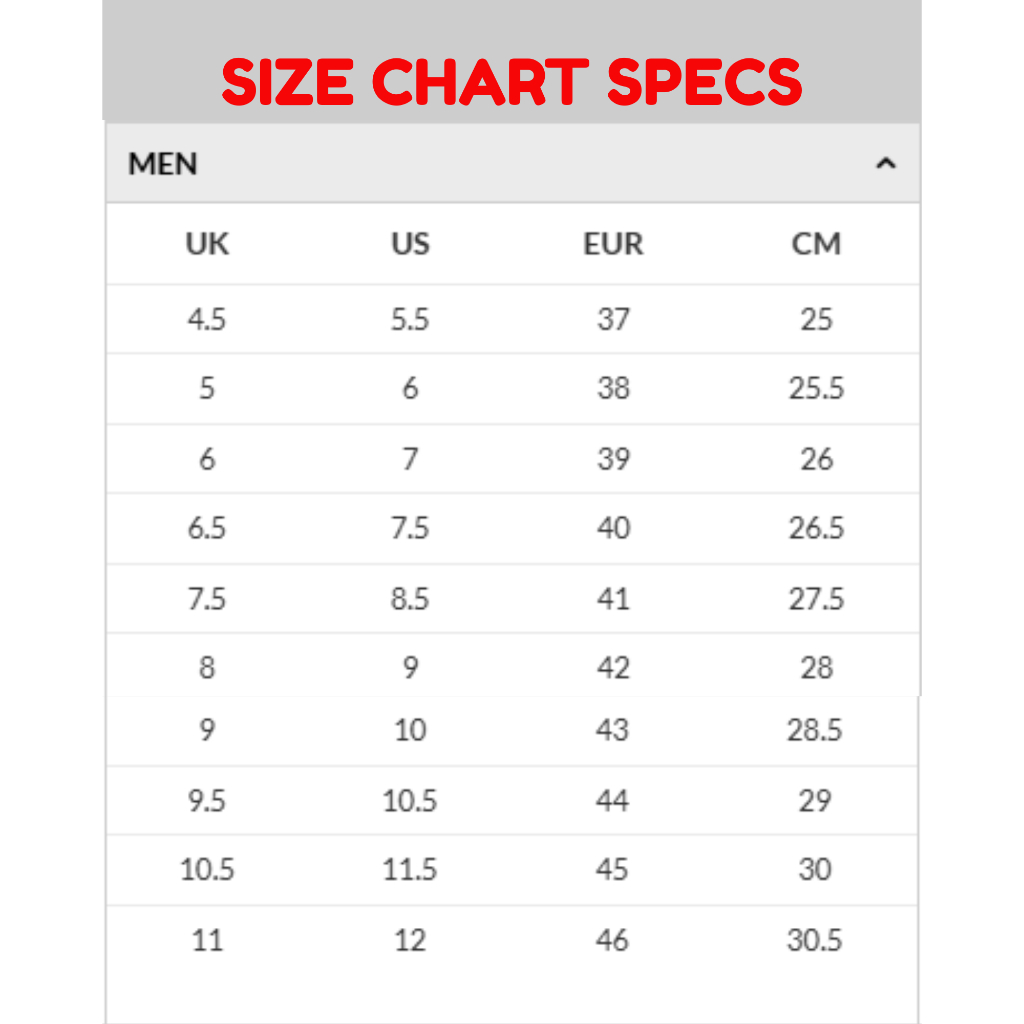
Task: Click US size 11.5 cell
Action: pyautogui.click(x=410, y=870)
